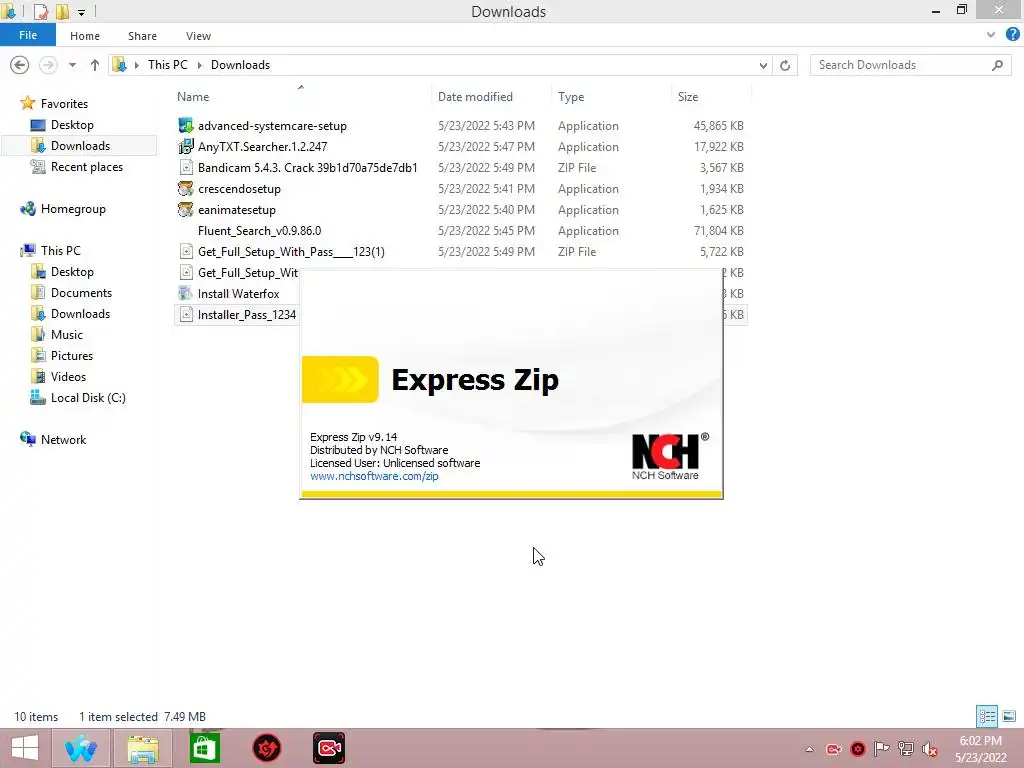Open Documents under This PC
This screenshot has height=768, width=1024.
coord(81,293)
